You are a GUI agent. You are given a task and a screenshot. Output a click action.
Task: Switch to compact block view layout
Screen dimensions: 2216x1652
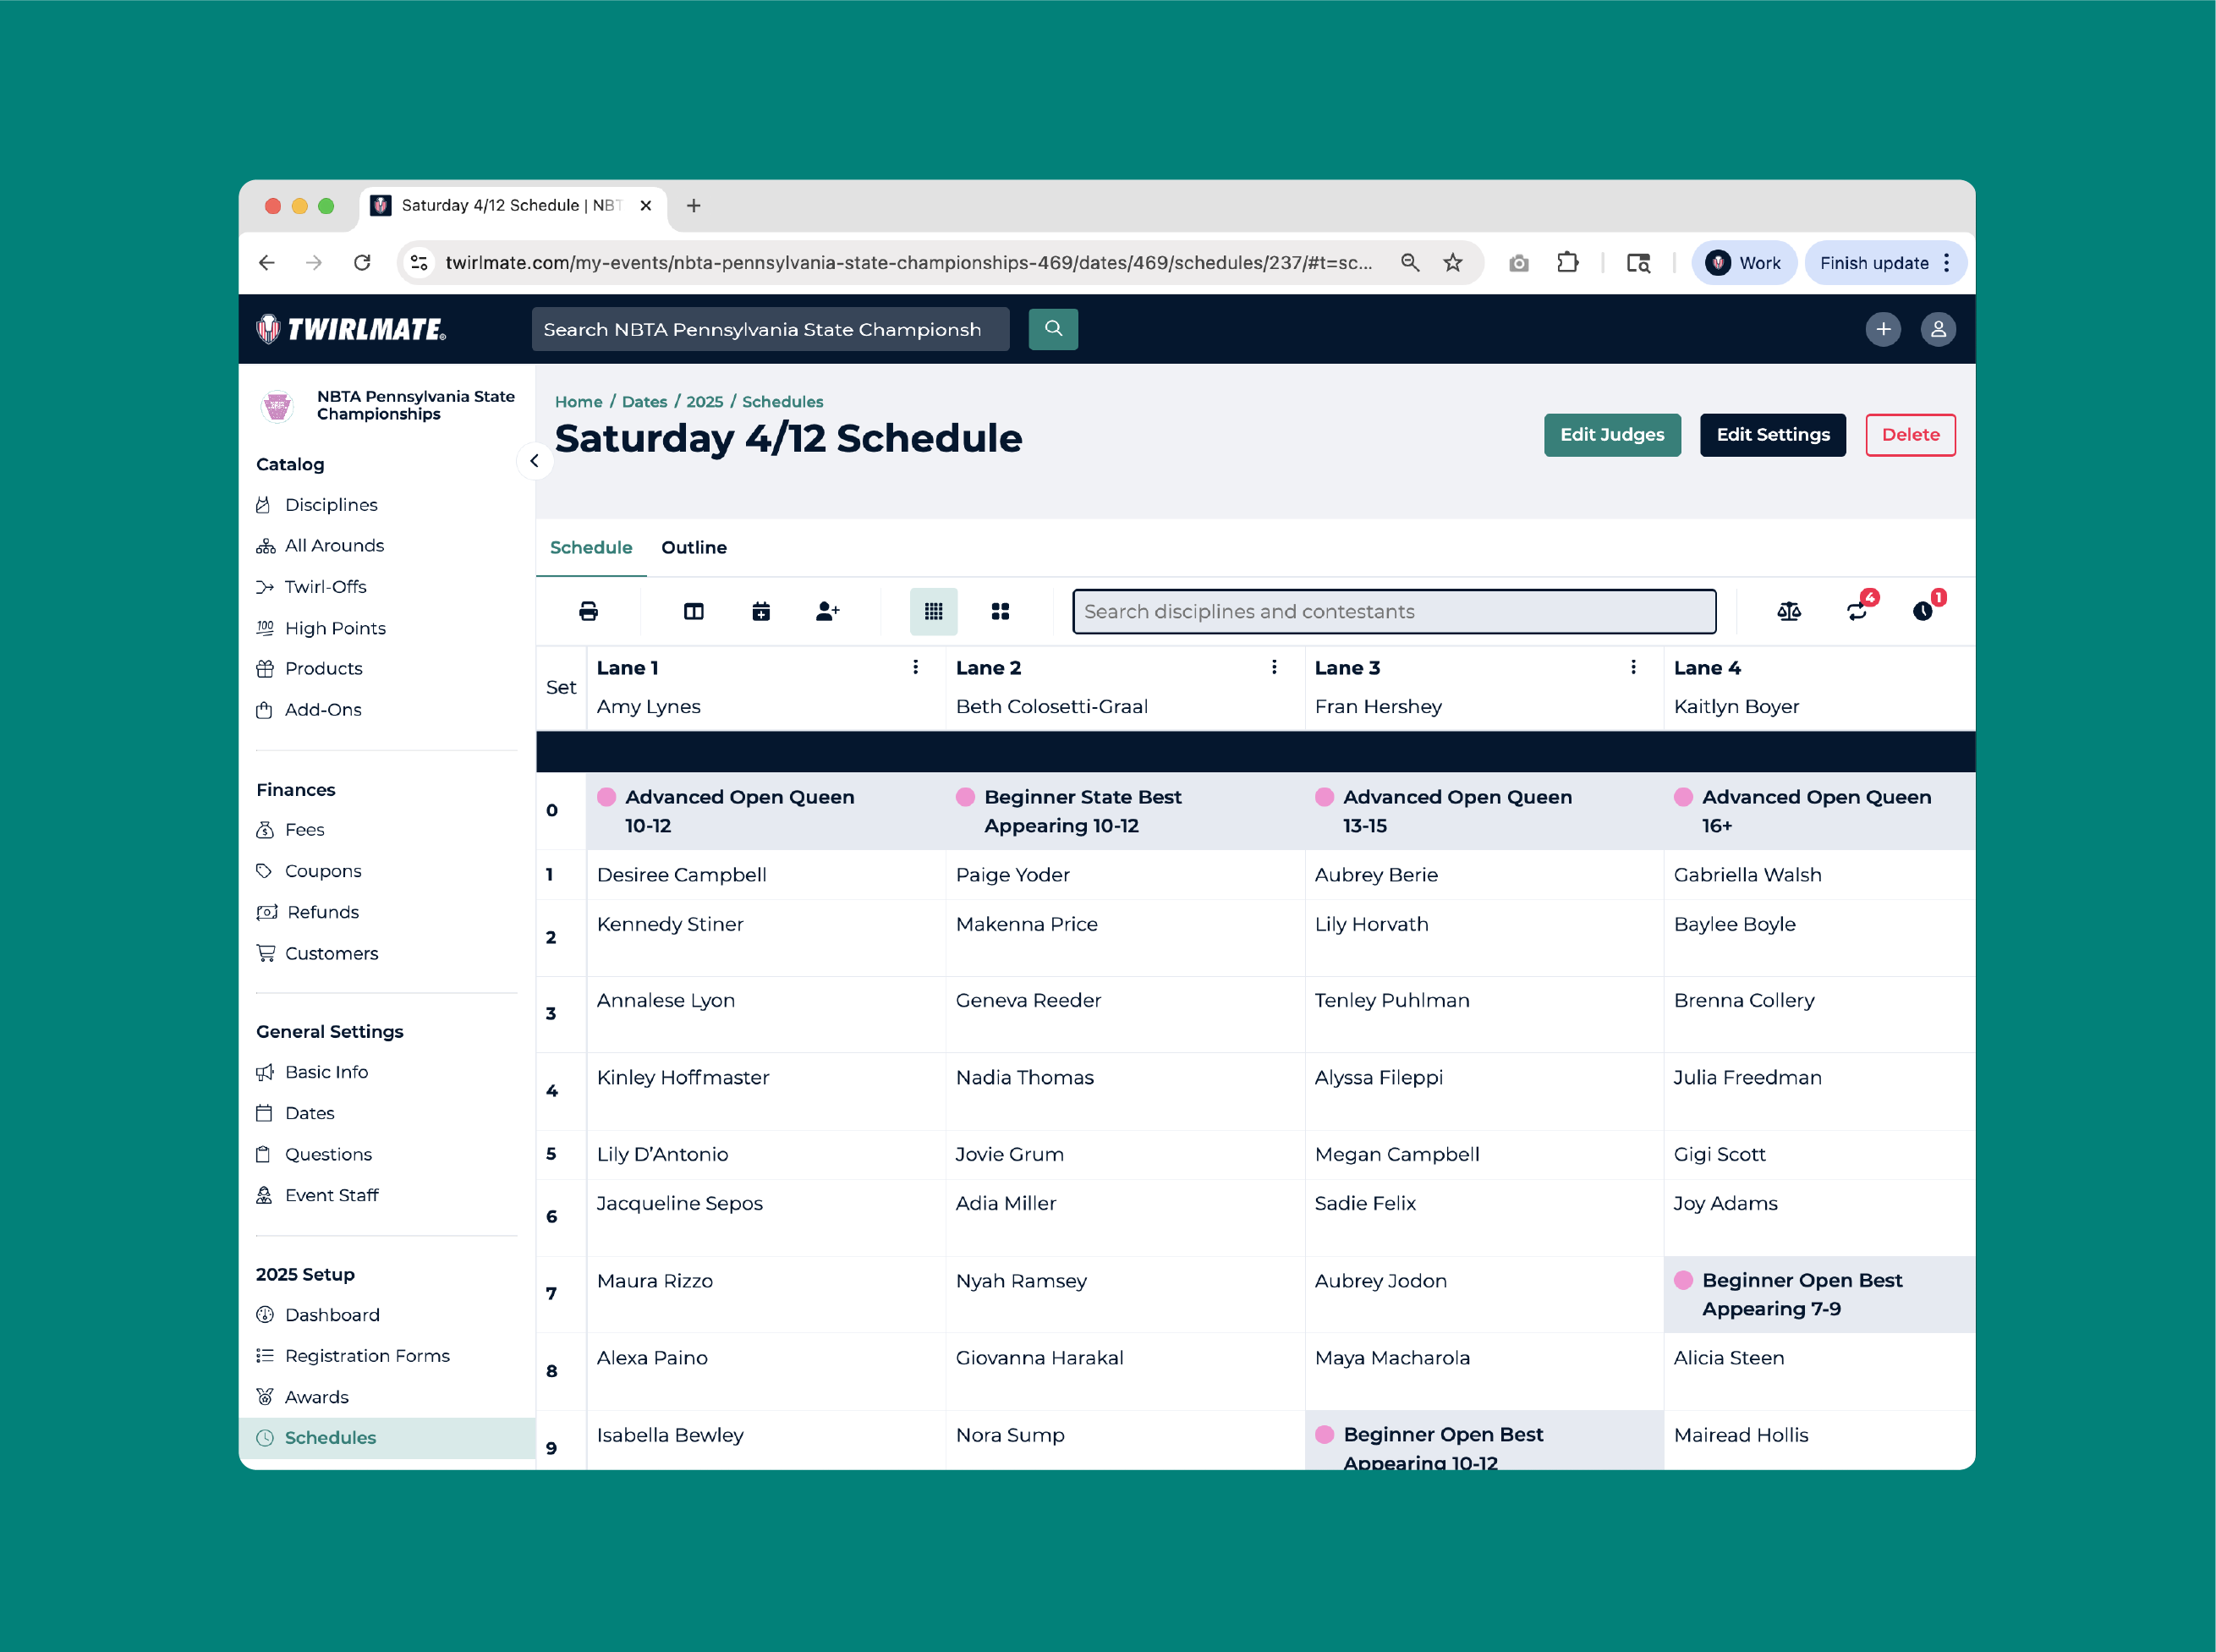1001,611
